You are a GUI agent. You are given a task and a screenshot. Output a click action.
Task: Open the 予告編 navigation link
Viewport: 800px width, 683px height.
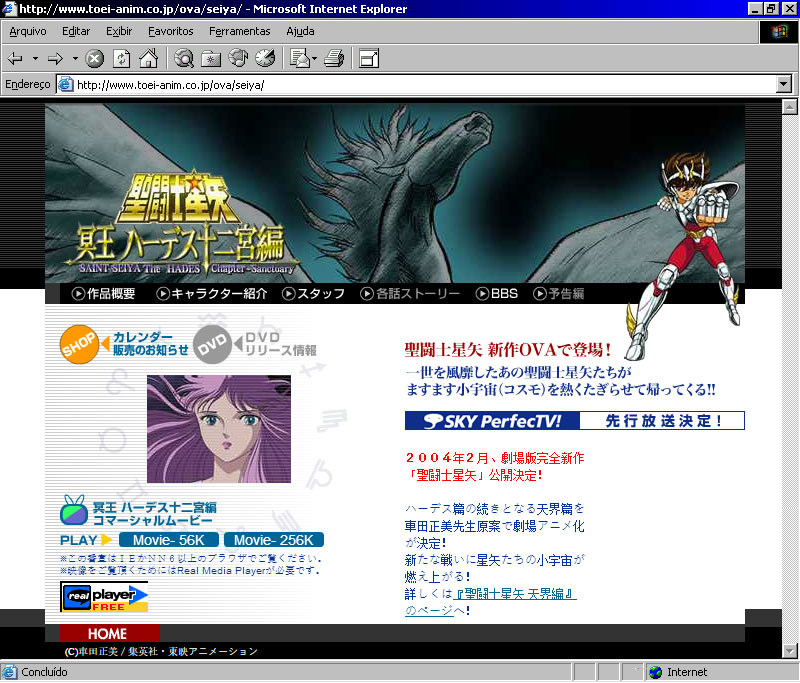pyautogui.click(x=559, y=294)
